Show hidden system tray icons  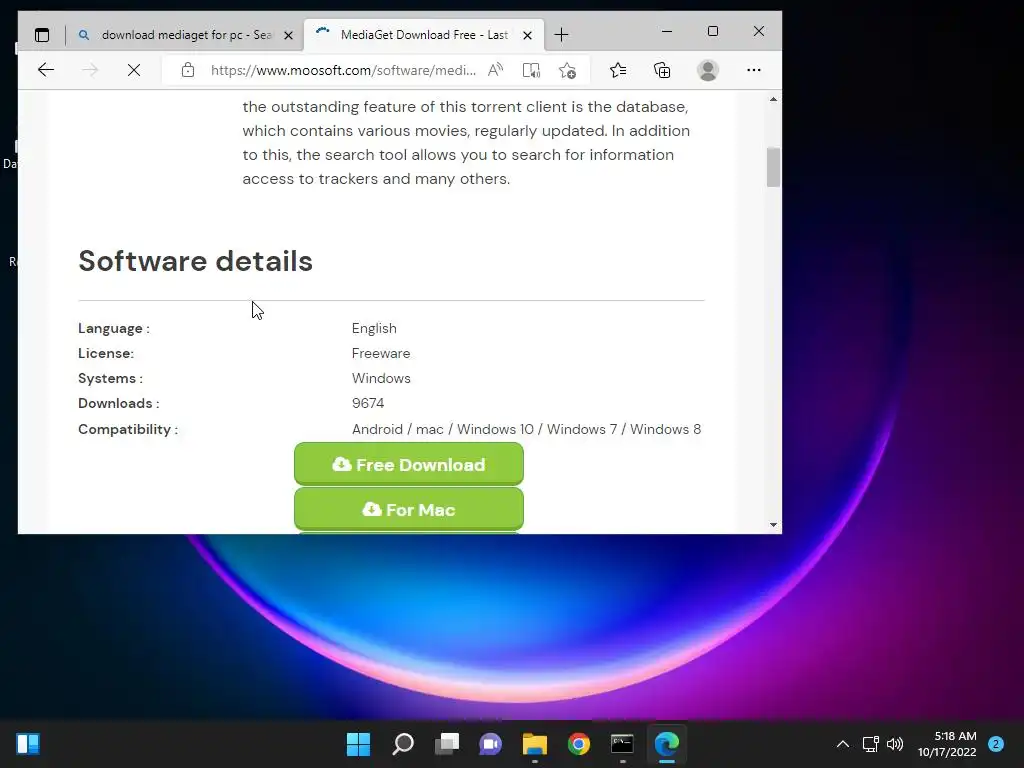(842, 744)
